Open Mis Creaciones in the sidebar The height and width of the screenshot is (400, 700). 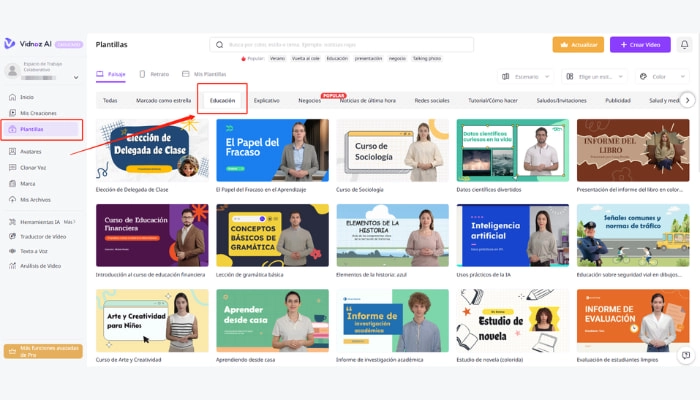point(38,113)
